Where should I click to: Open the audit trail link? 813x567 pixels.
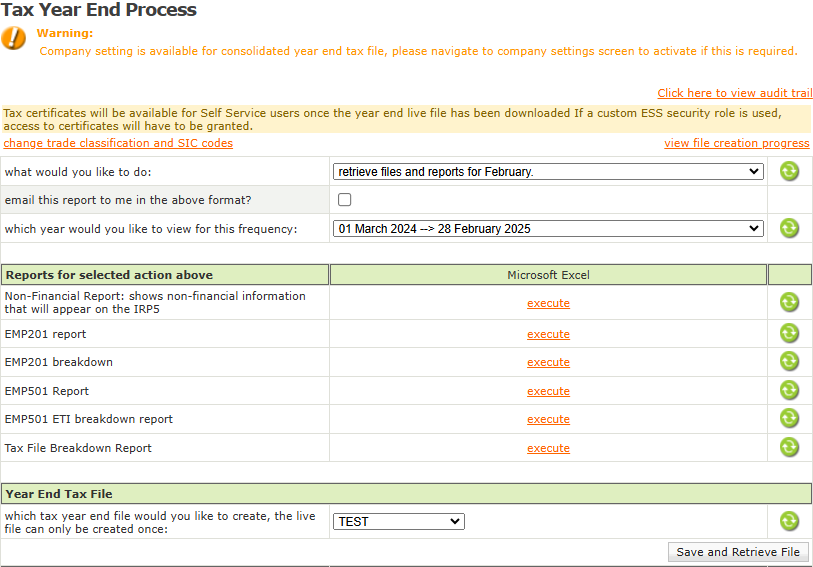pos(735,93)
